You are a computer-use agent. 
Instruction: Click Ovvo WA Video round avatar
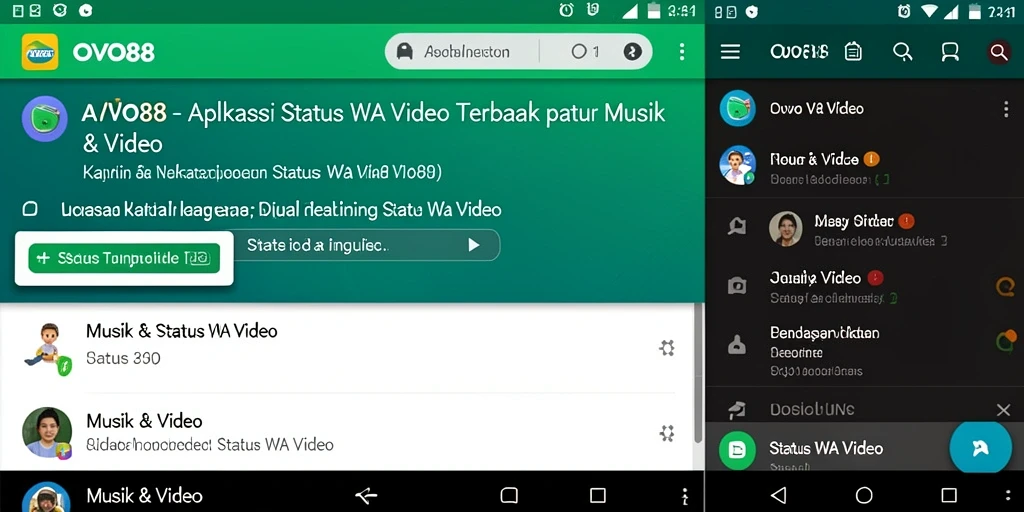click(737, 108)
